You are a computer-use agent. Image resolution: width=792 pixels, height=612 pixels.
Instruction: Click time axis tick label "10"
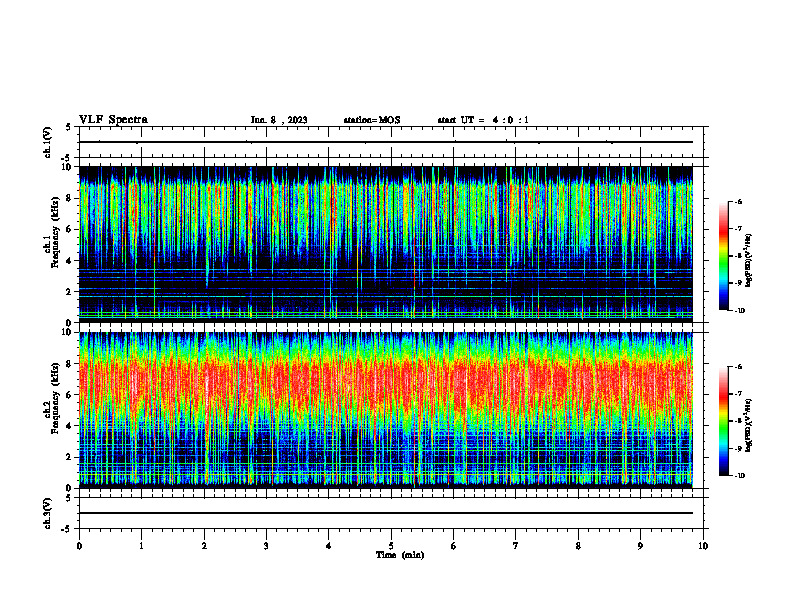pyautogui.click(x=703, y=546)
